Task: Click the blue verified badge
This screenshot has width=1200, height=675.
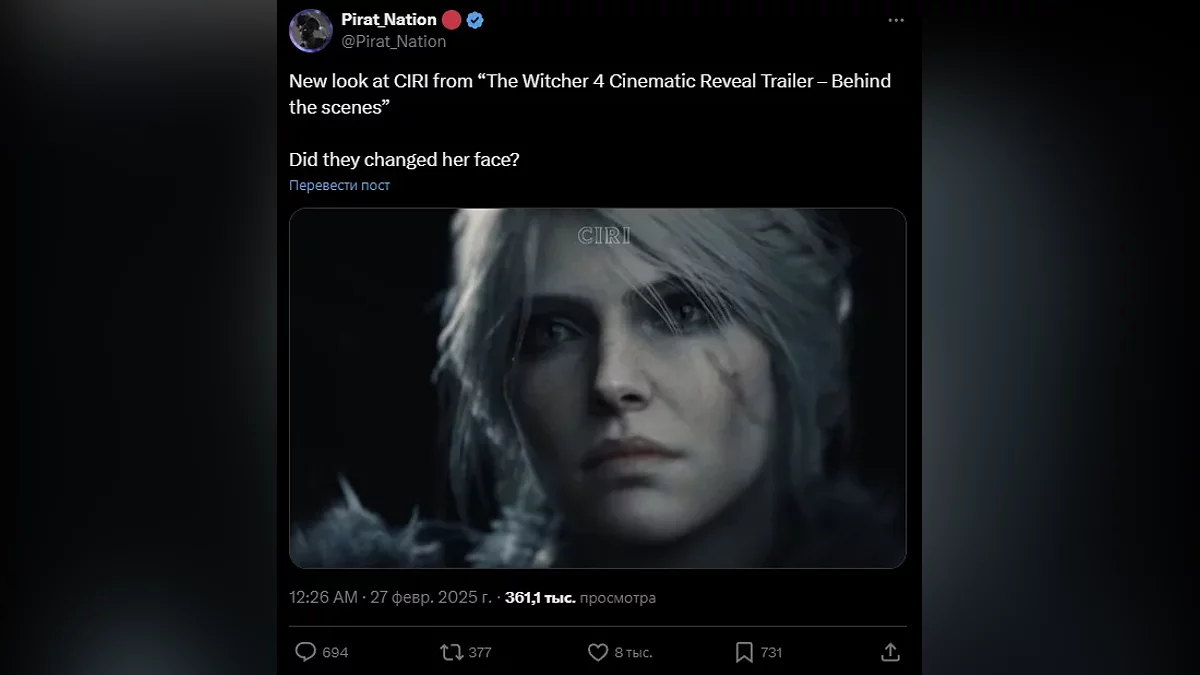Action: click(x=475, y=20)
